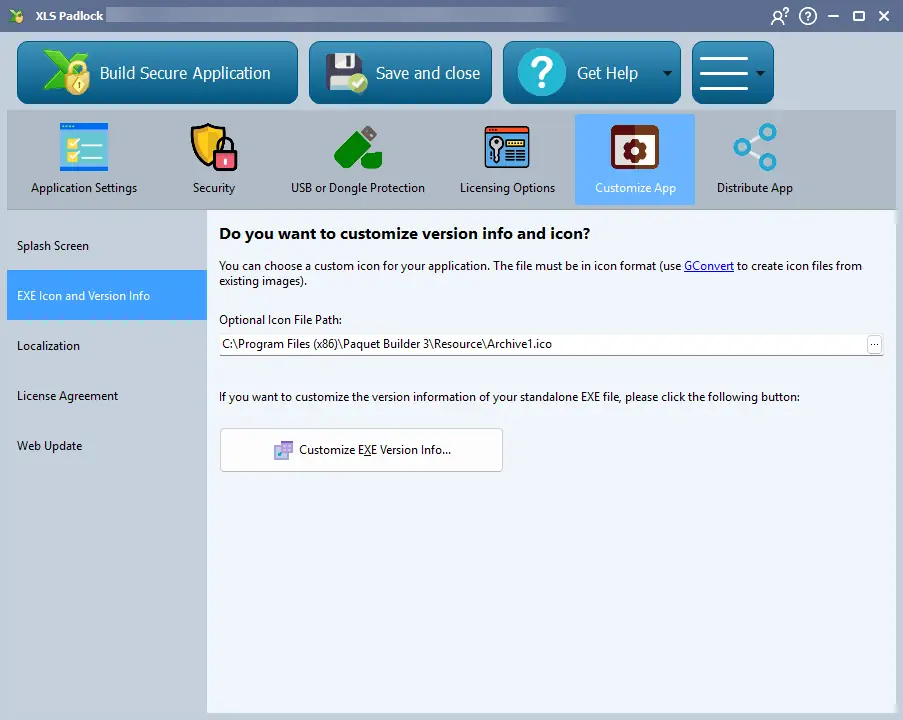Browse for icon file with ellipsis button
903x720 pixels.
pos(874,344)
